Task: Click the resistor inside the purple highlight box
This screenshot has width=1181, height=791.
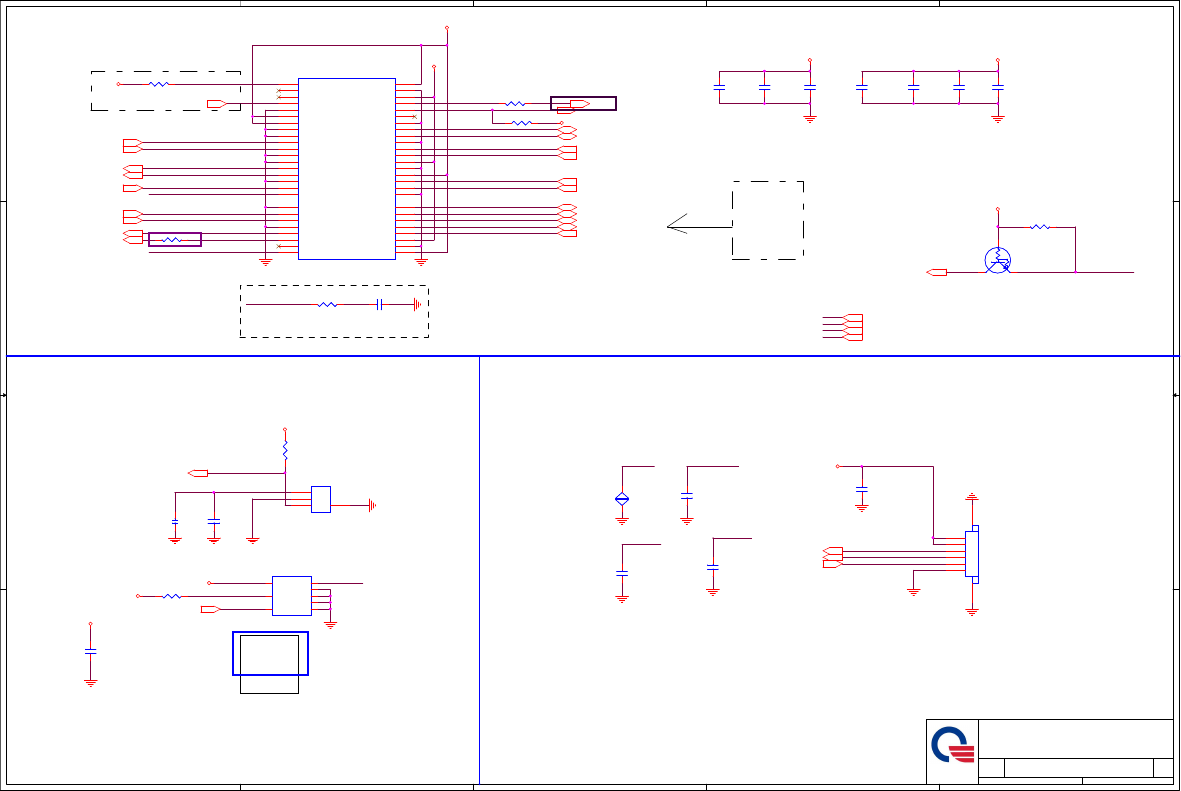Action: (x=172, y=240)
